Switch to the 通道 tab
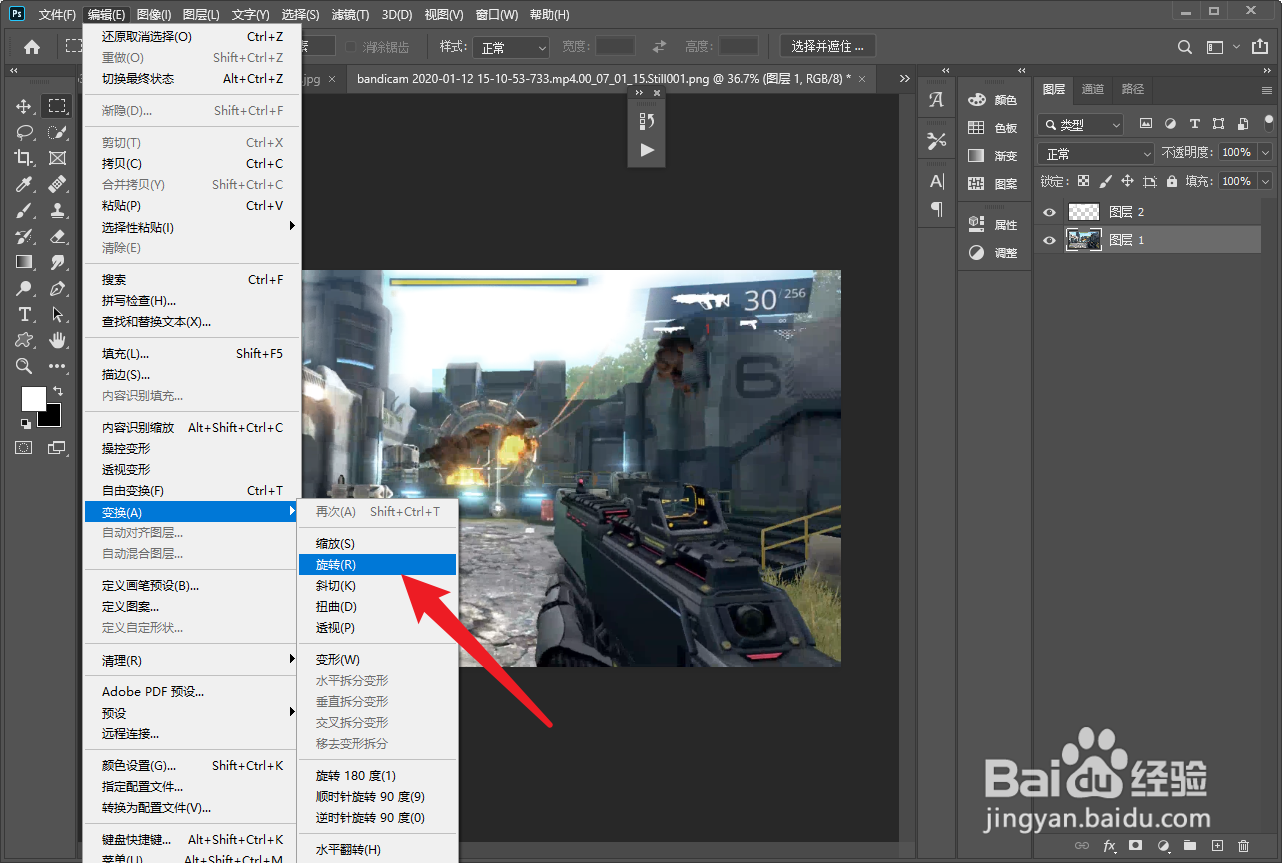The image size is (1282, 863). point(1093,89)
